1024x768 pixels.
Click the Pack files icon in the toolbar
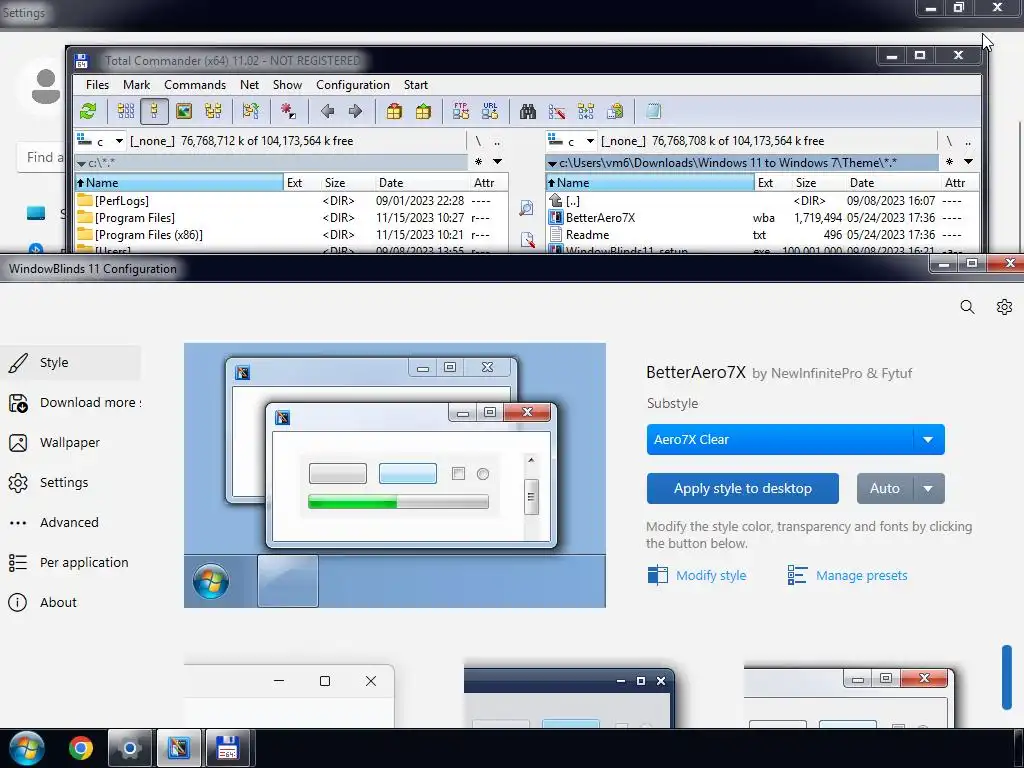pyautogui.click(x=394, y=111)
